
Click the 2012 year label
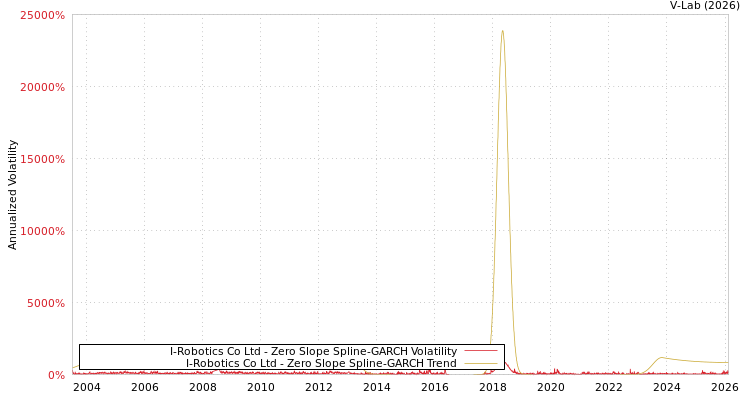click(319, 387)
